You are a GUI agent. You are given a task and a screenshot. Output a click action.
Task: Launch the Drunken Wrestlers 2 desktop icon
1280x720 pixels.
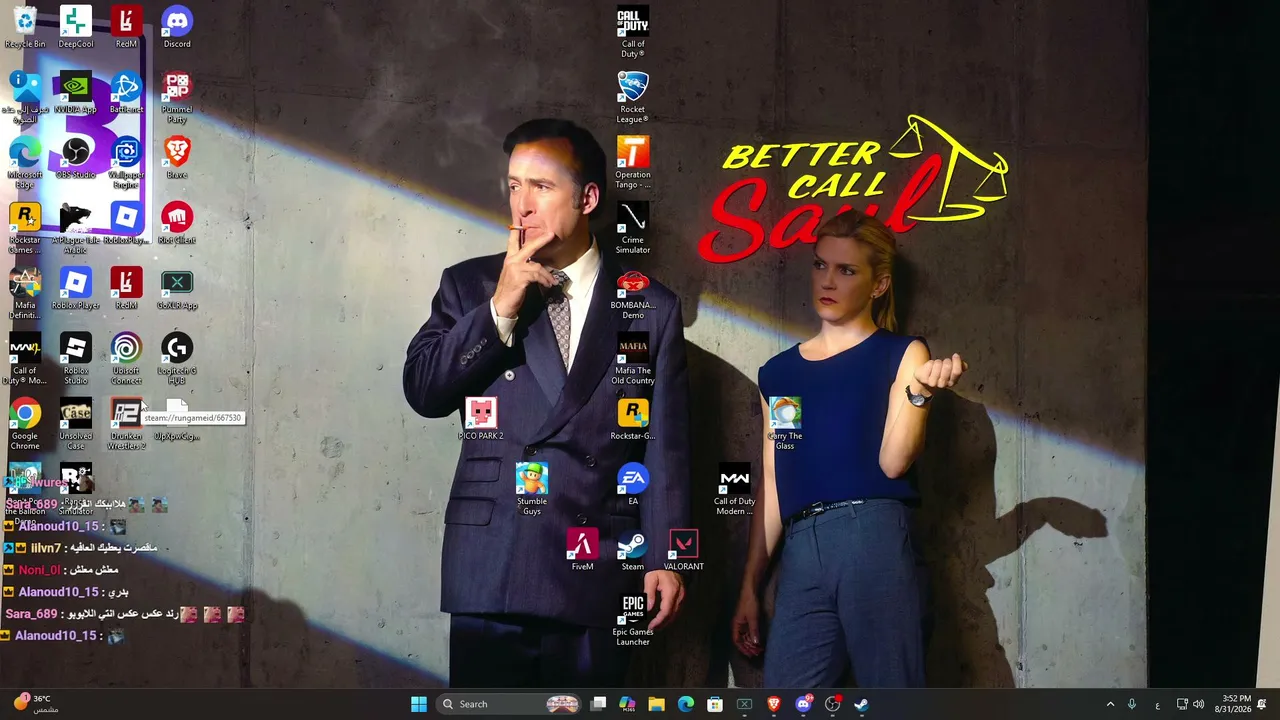[x=126, y=425]
